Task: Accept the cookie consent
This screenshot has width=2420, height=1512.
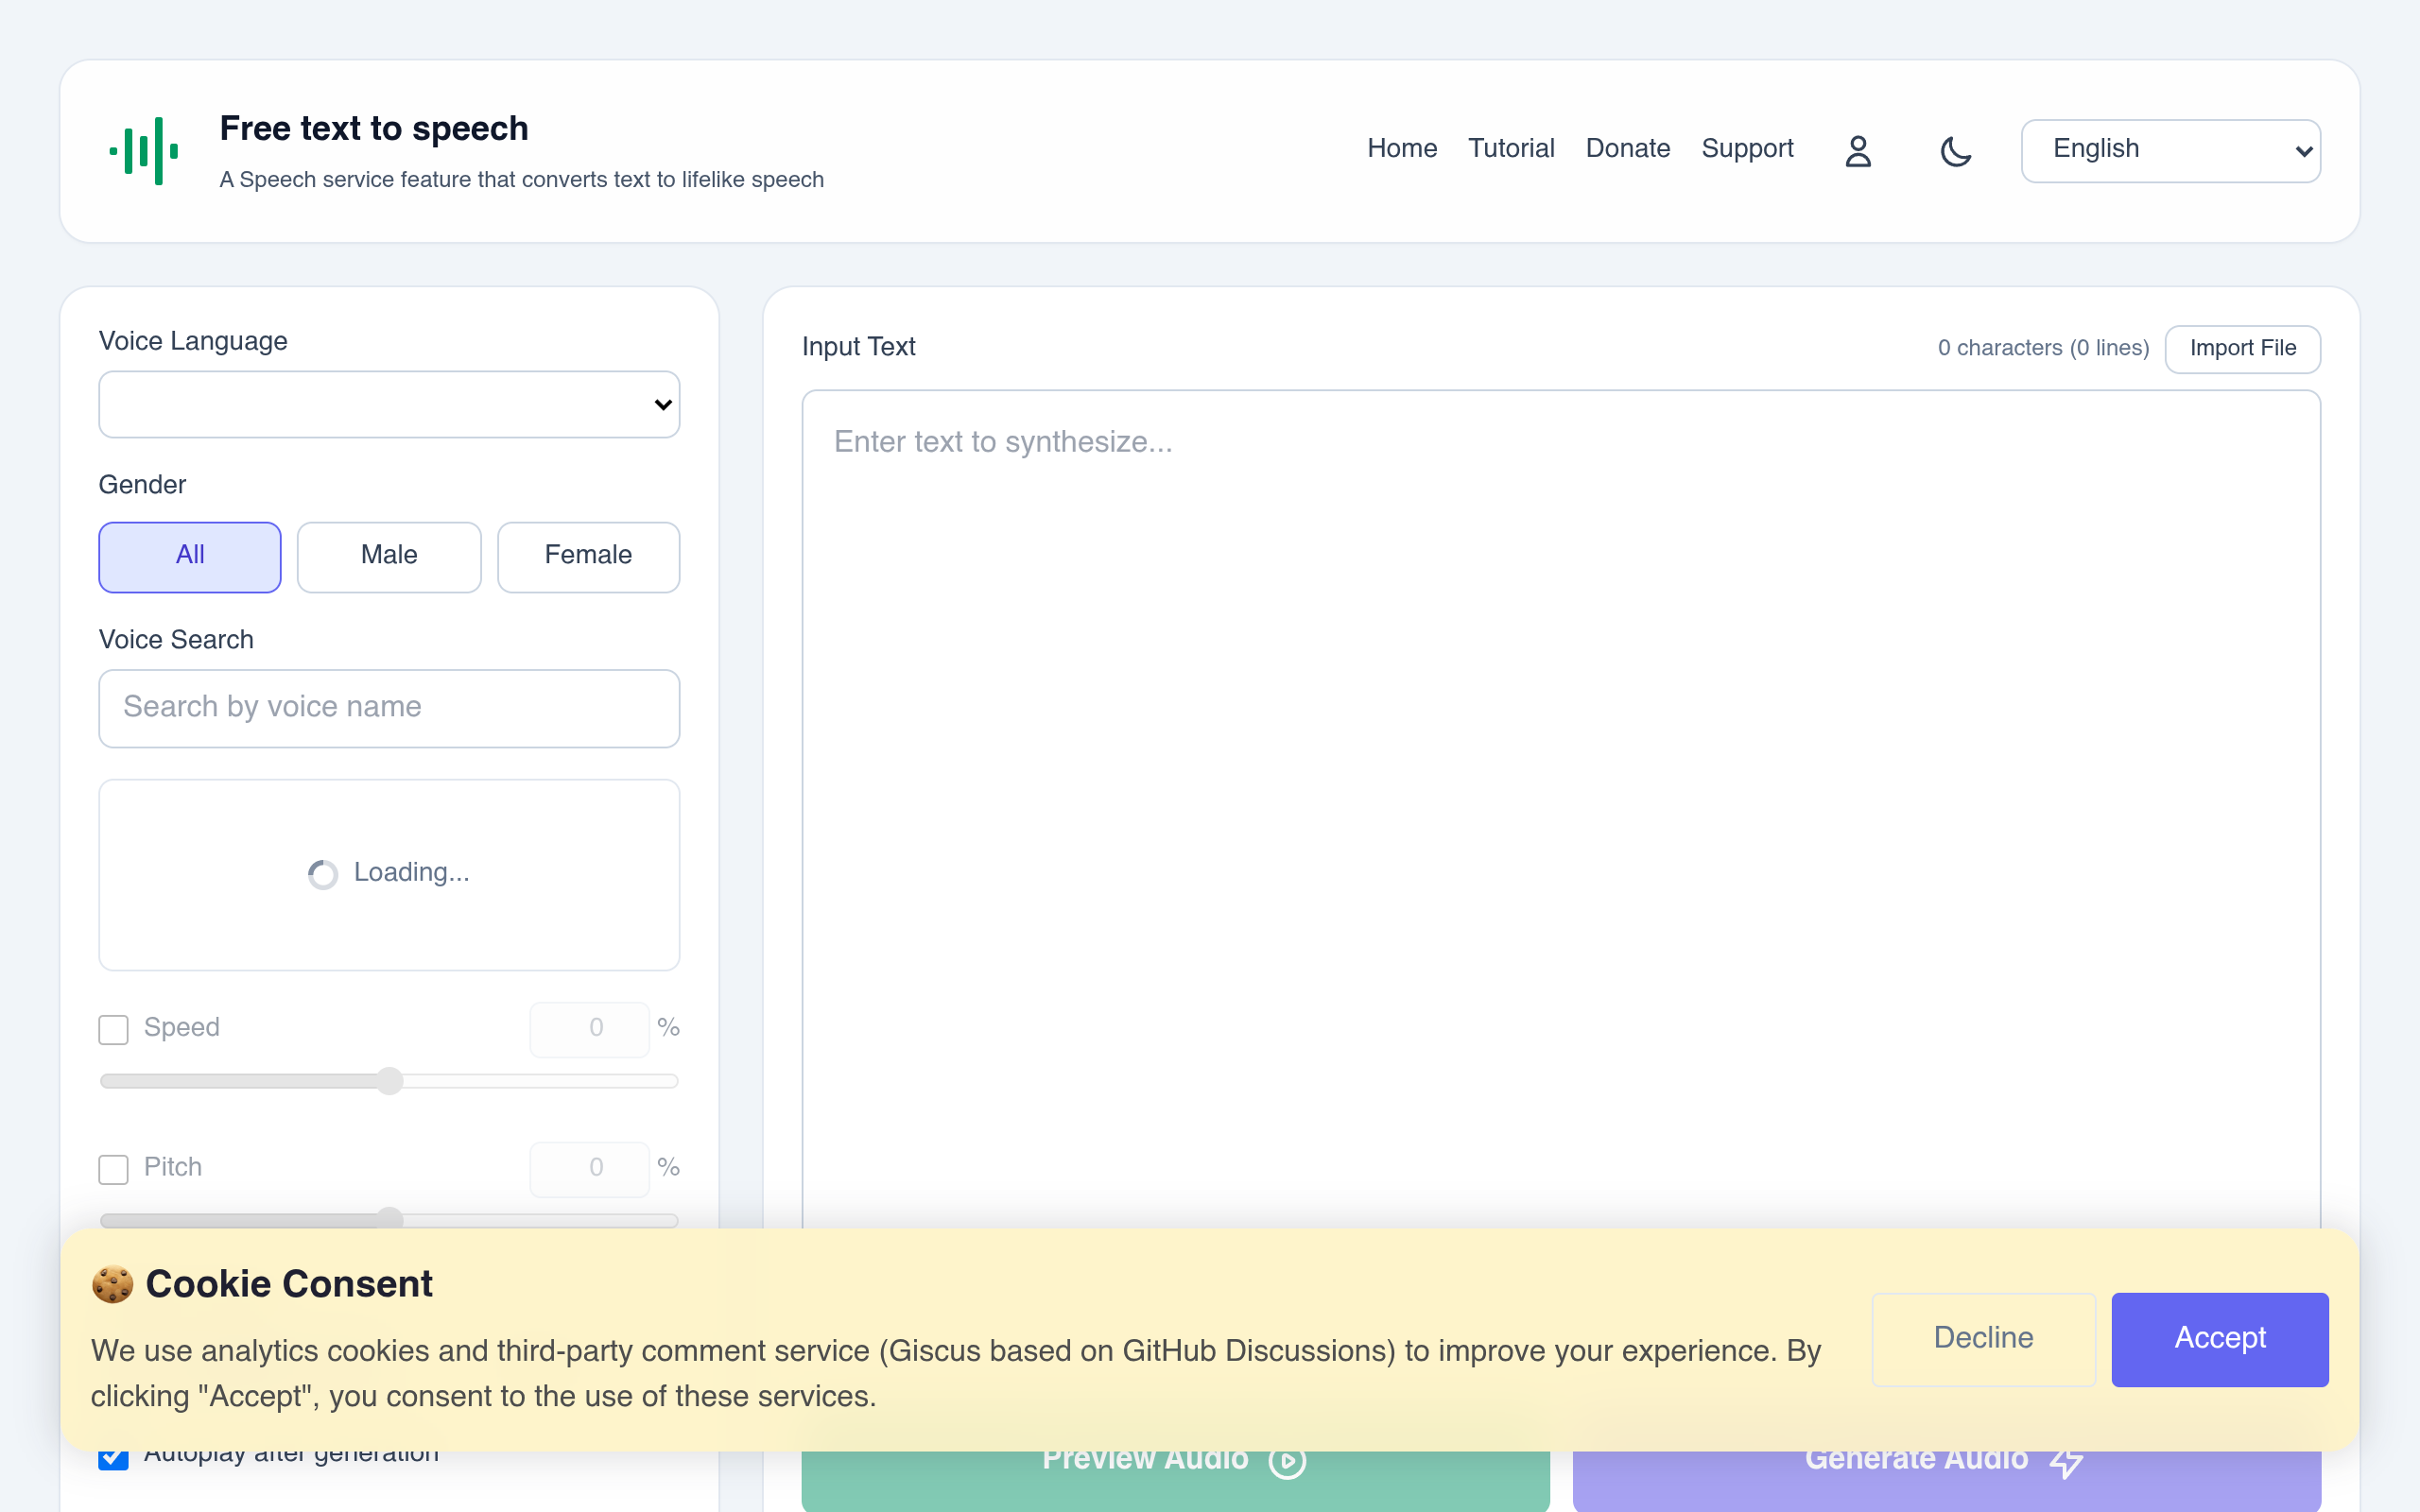Action: pos(2219,1339)
